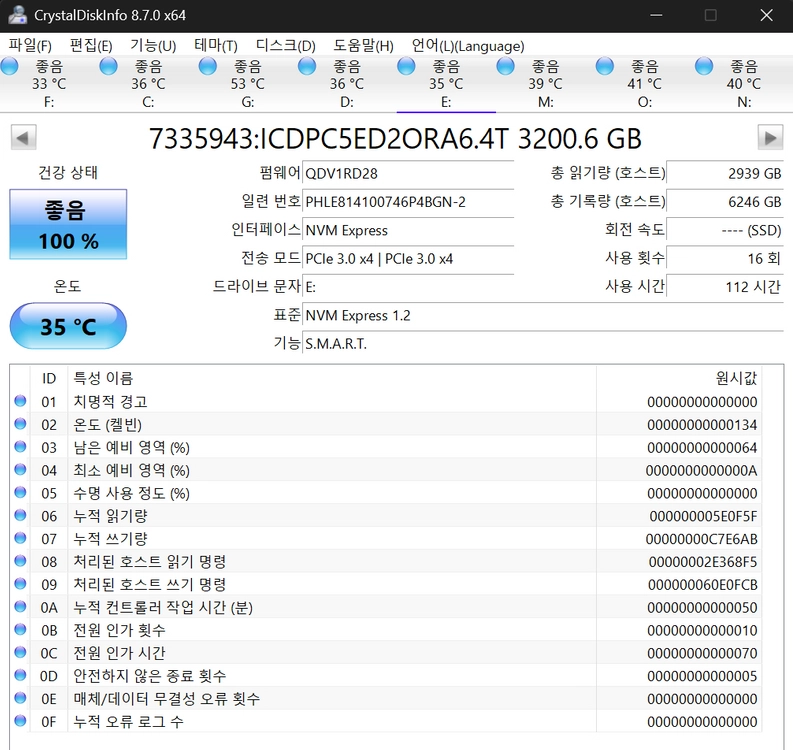
Task: Open the 도움말(H) menu
Action: pyautogui.click(x=363, y=46)
